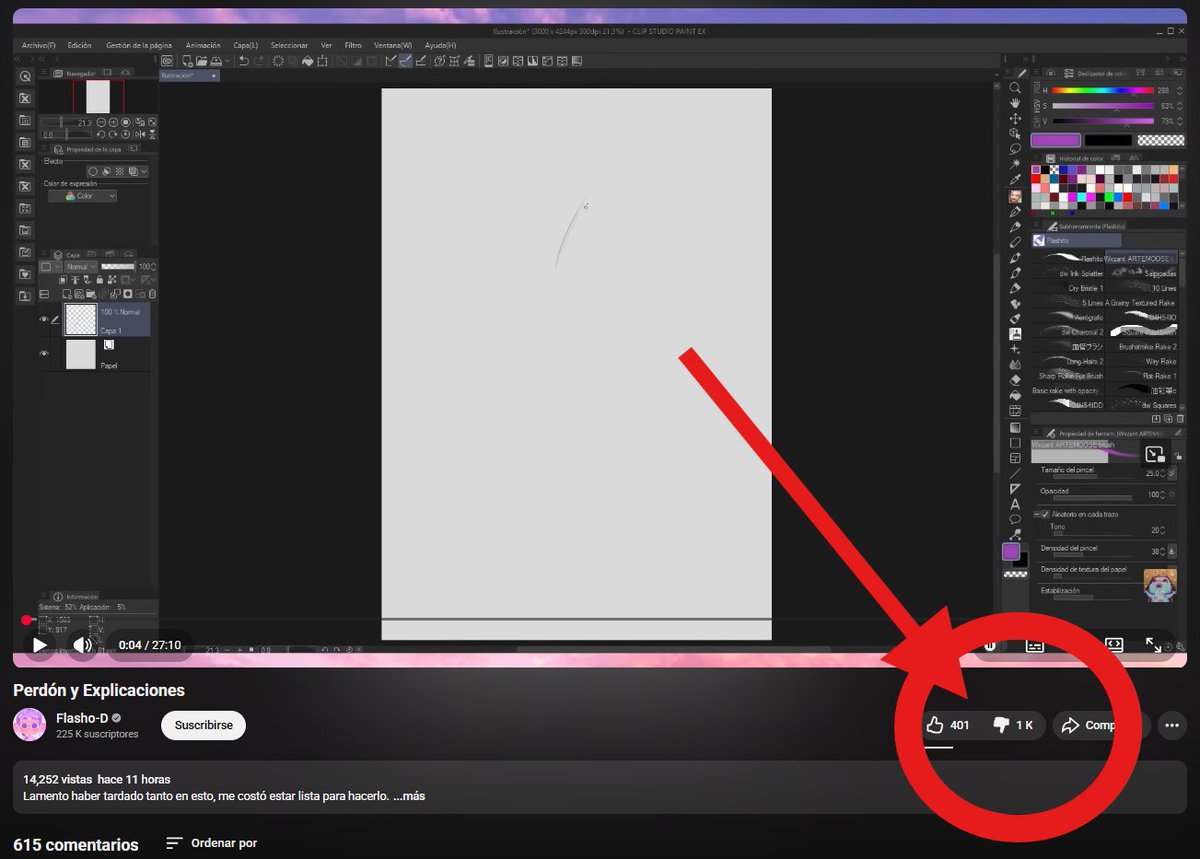Zoom out in the Navegador panel
The image size is (1200, 859).
(x=100, y=121)
